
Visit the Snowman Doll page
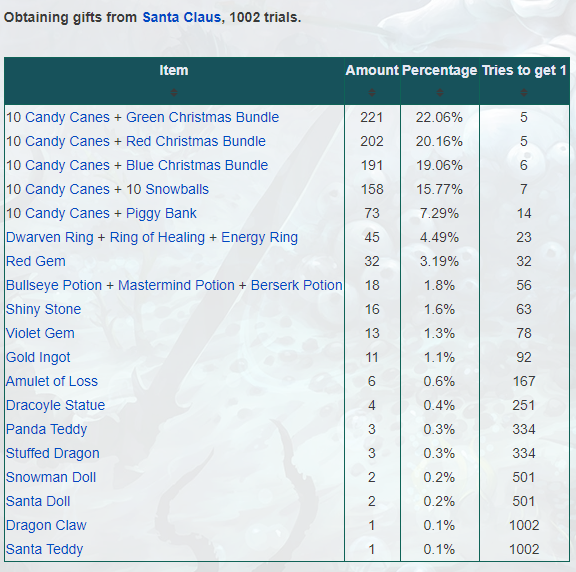tap(51, 477)
